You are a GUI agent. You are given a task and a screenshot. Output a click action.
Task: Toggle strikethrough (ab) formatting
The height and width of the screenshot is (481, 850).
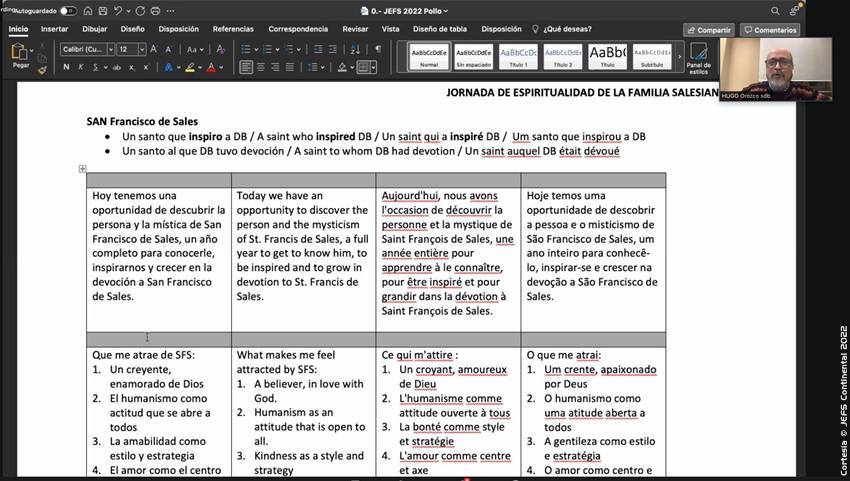point(117,68)
